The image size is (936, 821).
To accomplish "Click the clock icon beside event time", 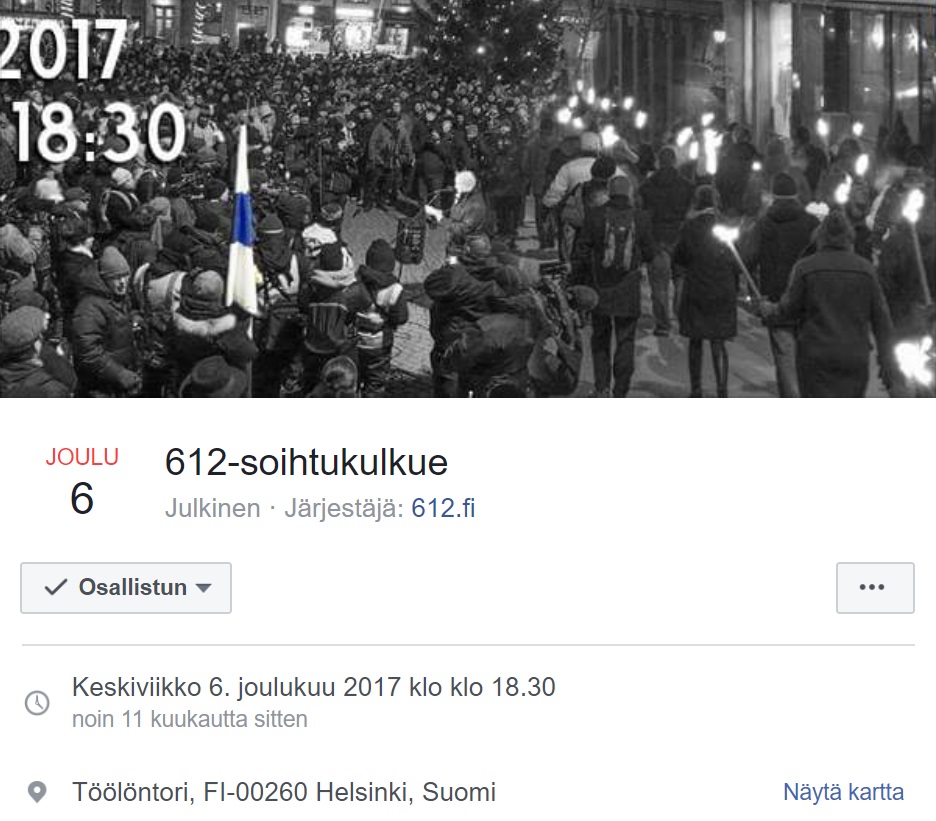I will [x=37, y=703].
